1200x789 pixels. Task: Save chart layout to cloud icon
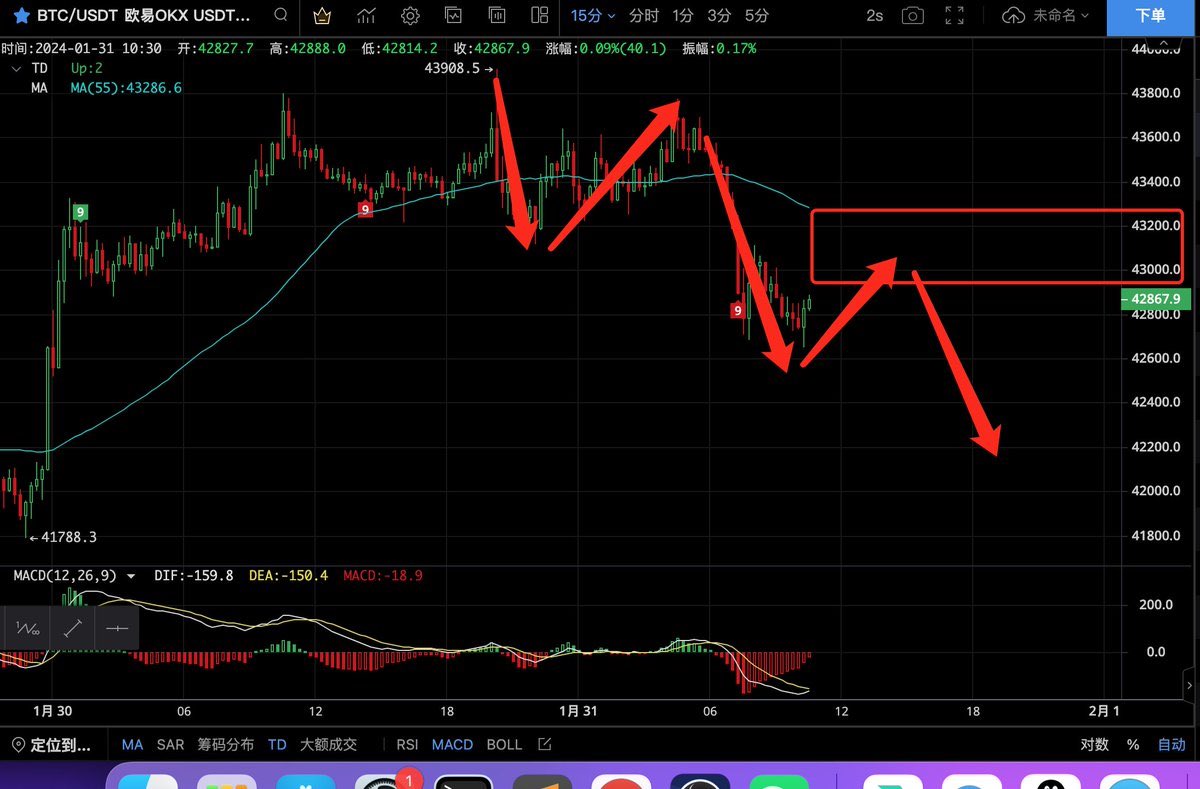[1013, 16]
